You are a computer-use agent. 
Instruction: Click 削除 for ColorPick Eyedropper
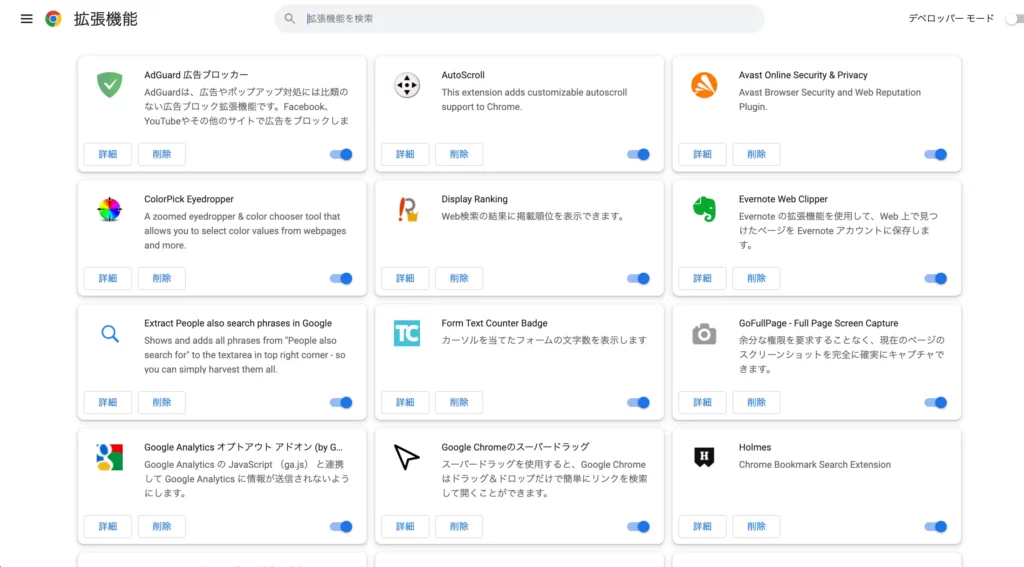point(162,278)
